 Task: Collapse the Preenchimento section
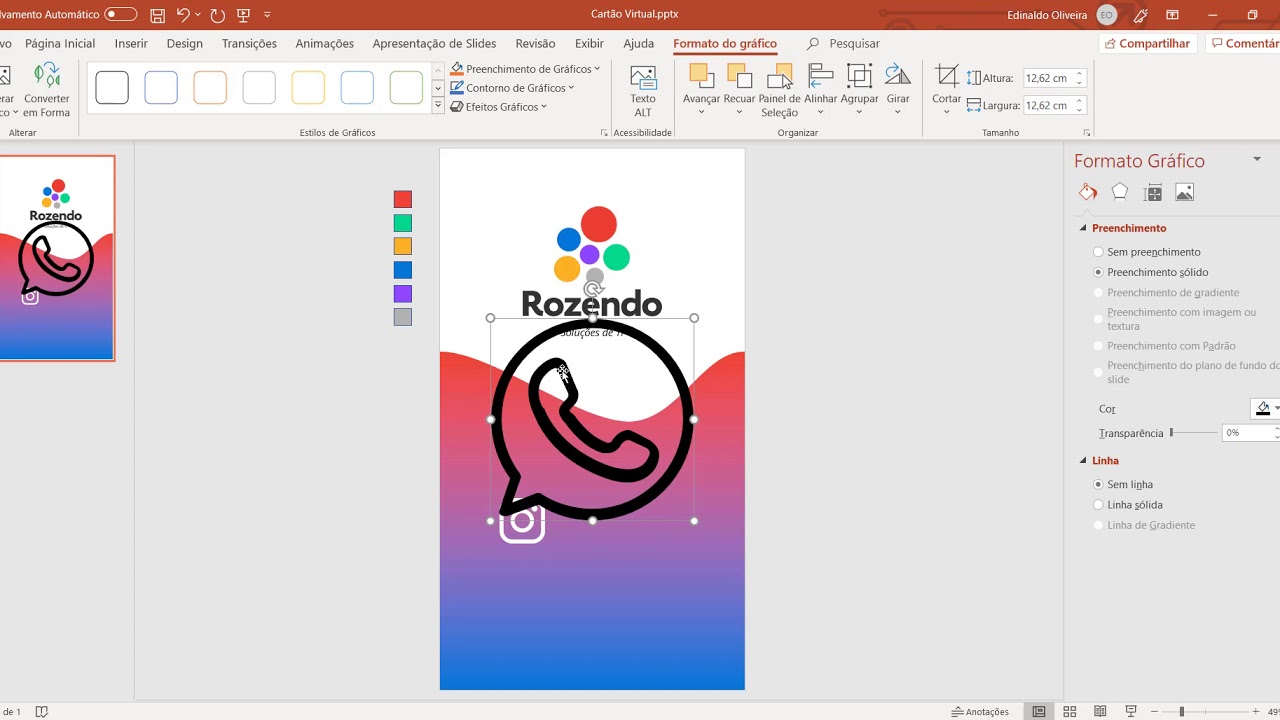pyautogui.click(x=1083, y=228)
